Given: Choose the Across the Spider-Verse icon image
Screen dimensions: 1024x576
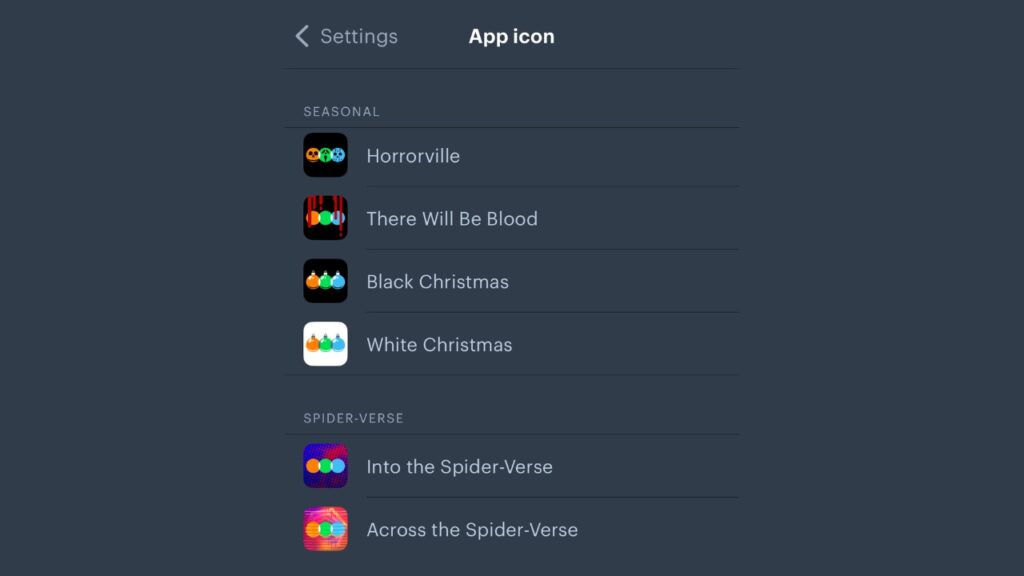Looking at the screenshot, I should [325, 529].
